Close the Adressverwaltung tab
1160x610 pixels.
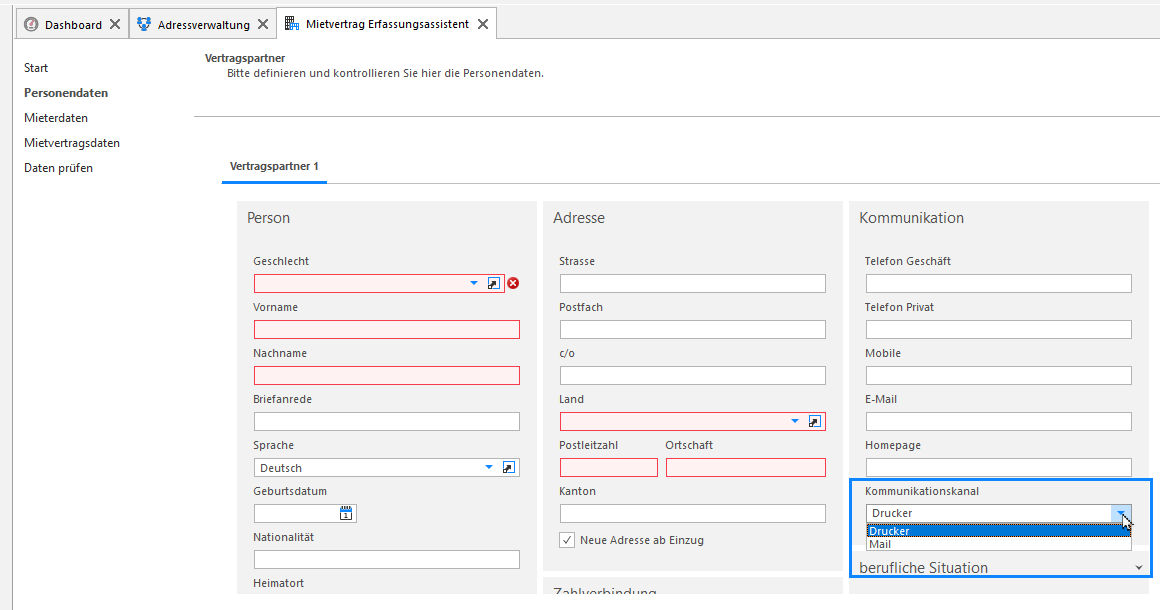coord(263,24)
